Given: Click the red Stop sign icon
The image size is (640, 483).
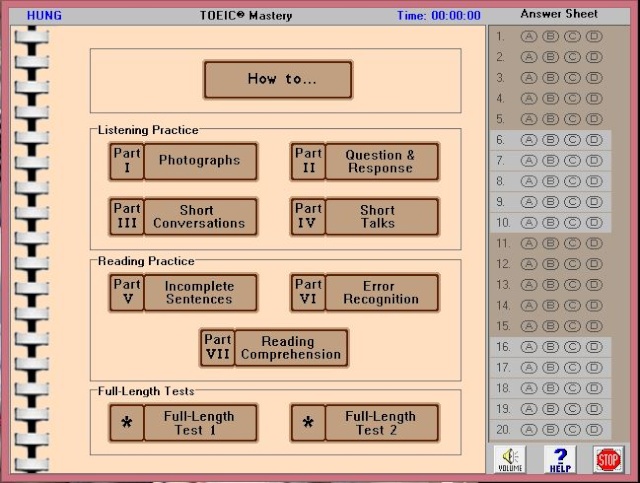Looking at the screenshot, I should click(x=608, y=459).
